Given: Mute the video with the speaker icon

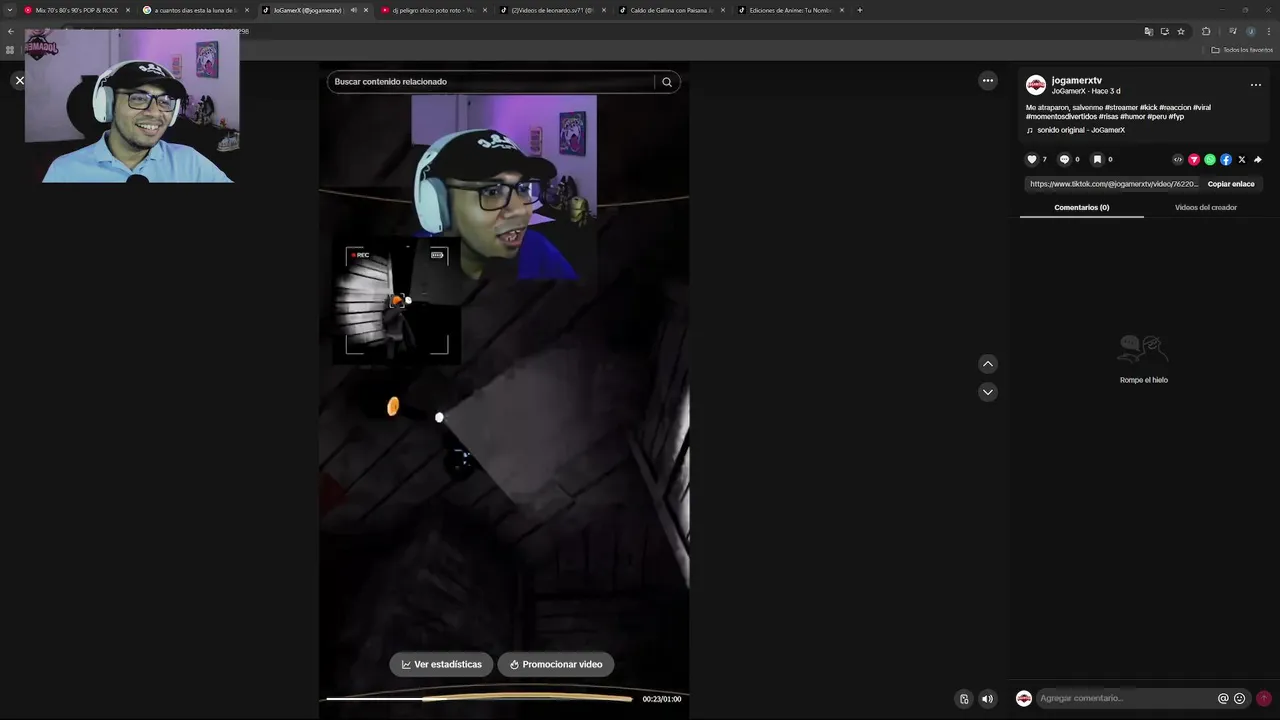Looking at the screenshot, I should pyautogui.click(x=987, y=699).
